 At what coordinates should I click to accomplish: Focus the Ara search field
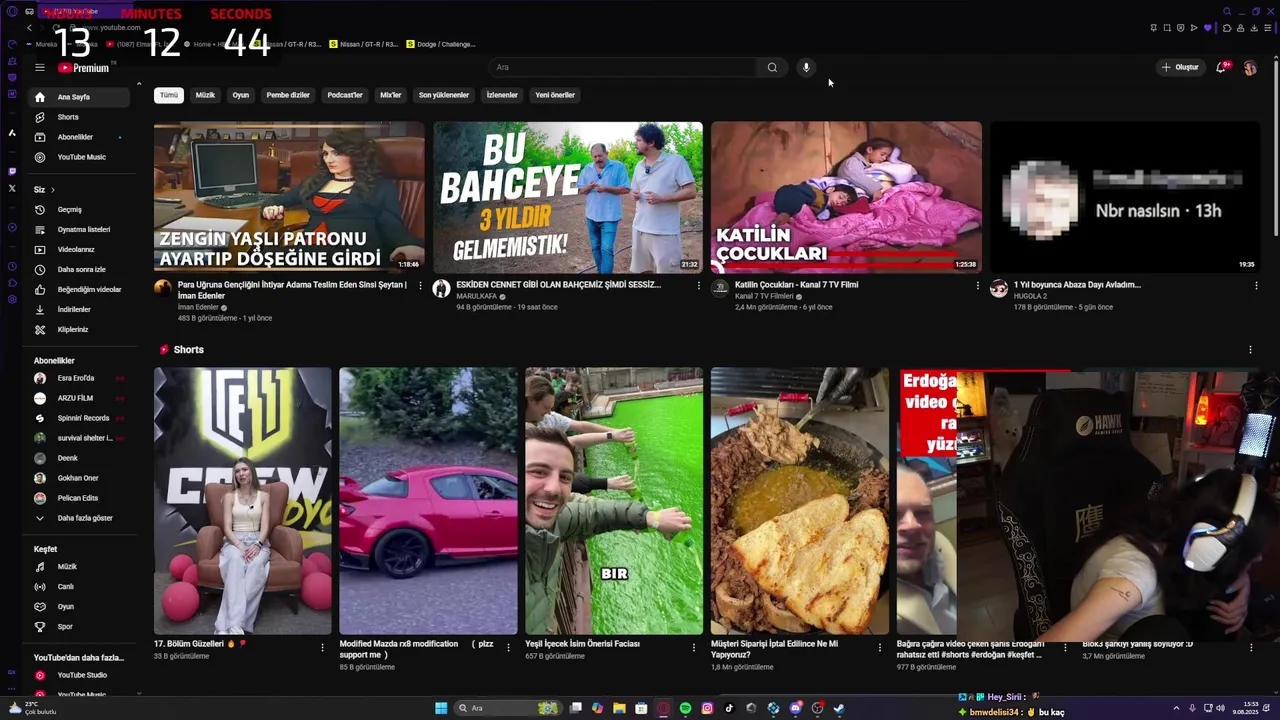[x=624, y=67]
